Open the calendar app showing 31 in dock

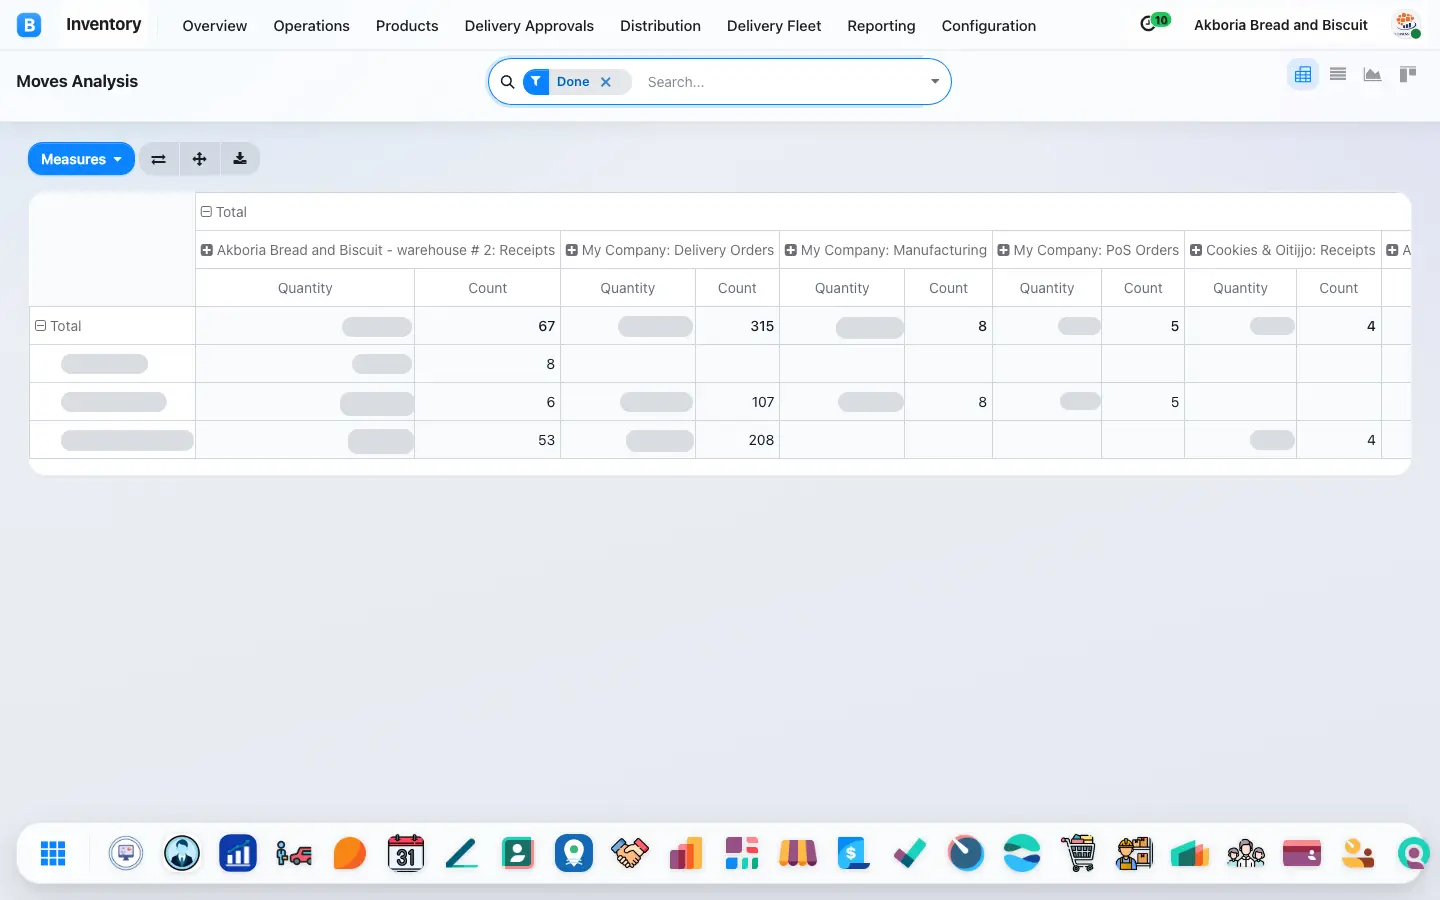pos(406,853)
